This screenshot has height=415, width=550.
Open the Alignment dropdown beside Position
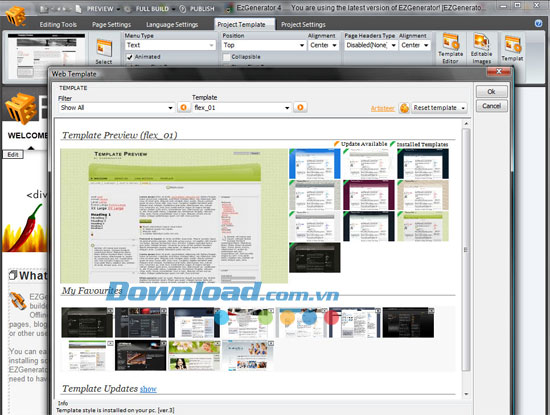click(x=323, y=45)
